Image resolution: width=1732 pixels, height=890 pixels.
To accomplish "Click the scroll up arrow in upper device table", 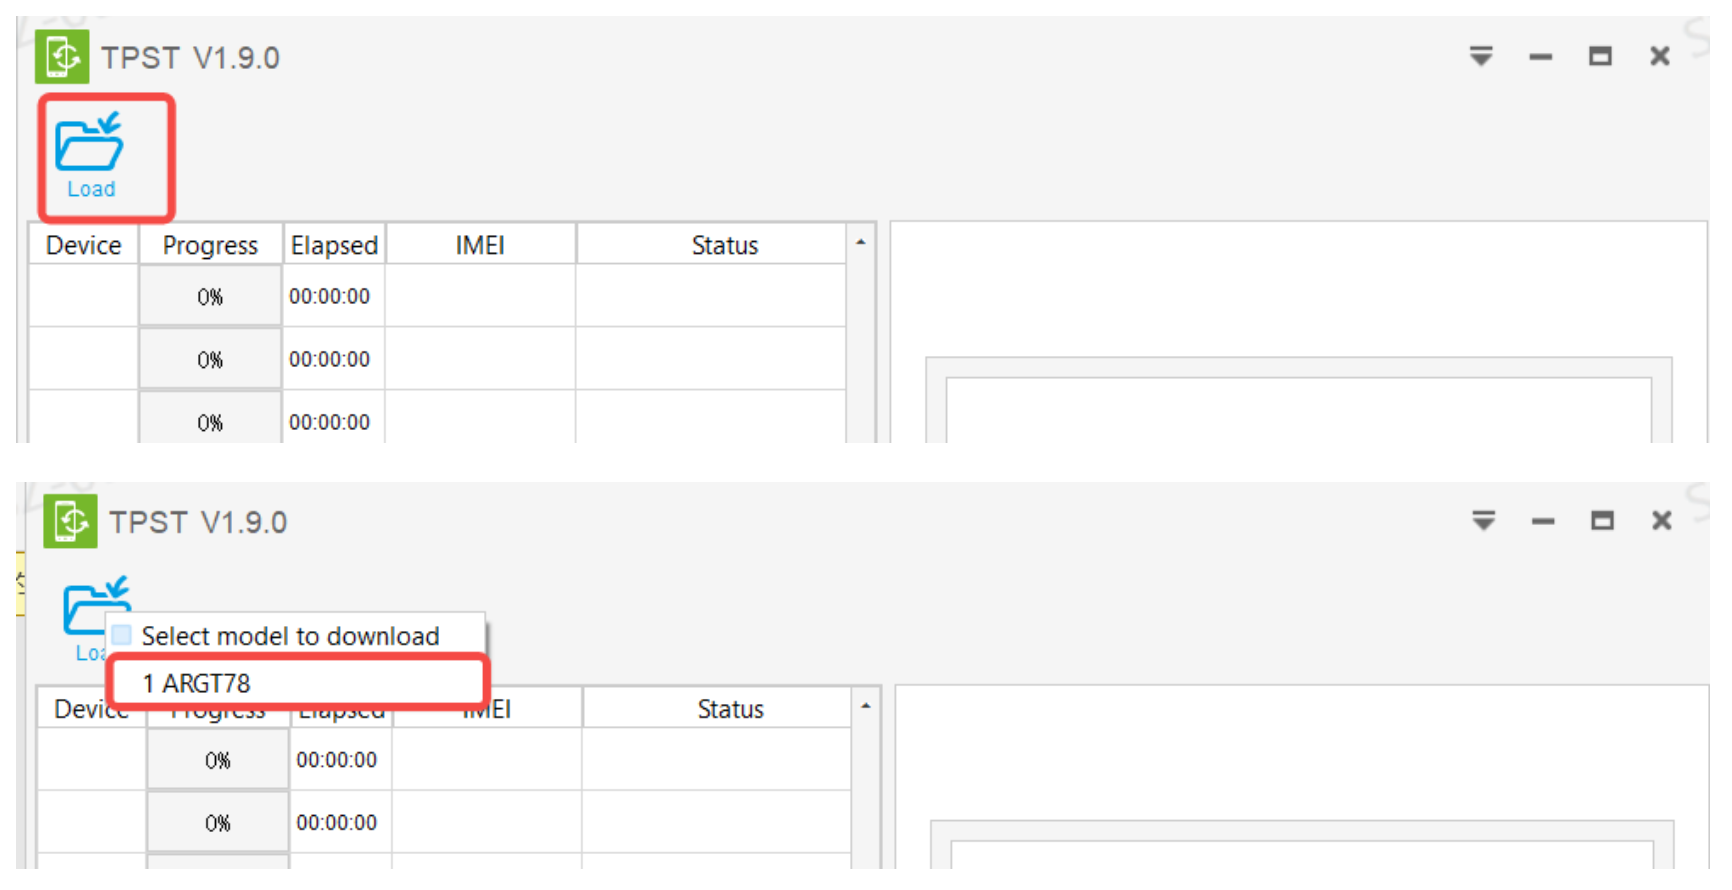I will pos(860,243).
